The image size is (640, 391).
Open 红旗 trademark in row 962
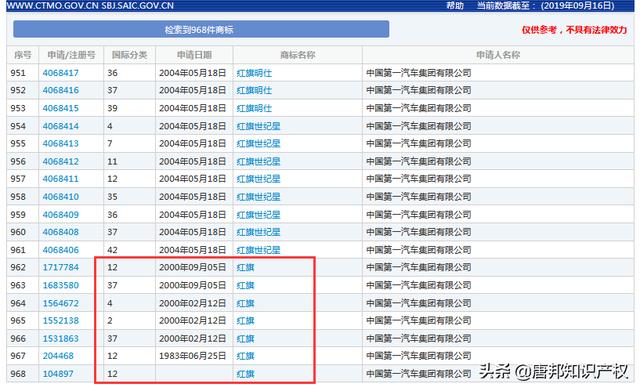click(246, 267)
